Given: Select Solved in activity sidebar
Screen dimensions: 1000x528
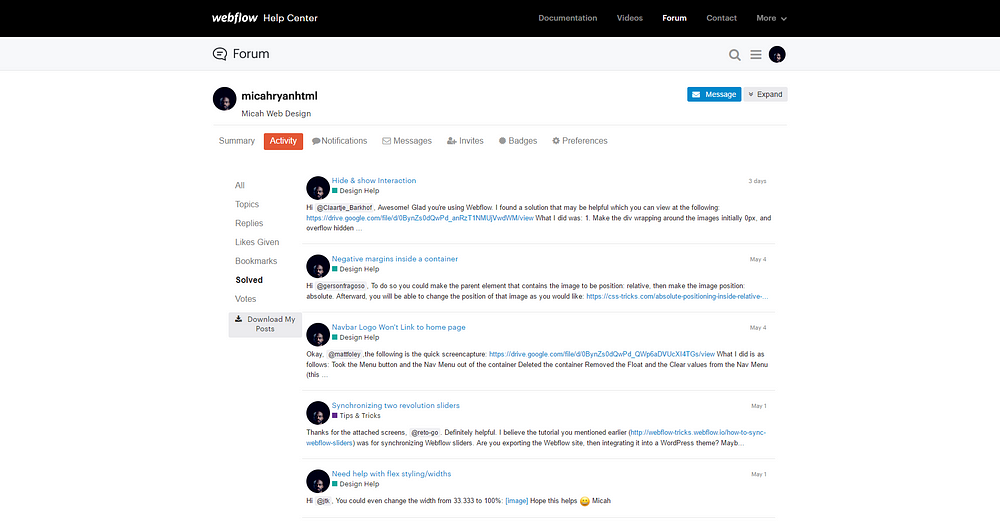Looking at the screenshot, I should (249, 280).
